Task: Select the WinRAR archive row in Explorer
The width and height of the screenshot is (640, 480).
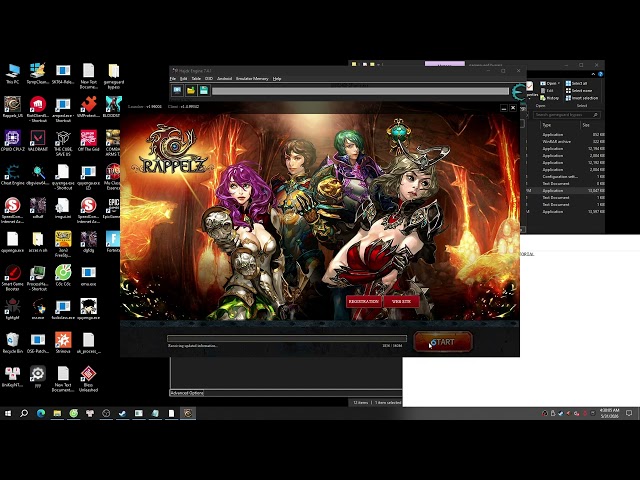Action: pos(565,142)
